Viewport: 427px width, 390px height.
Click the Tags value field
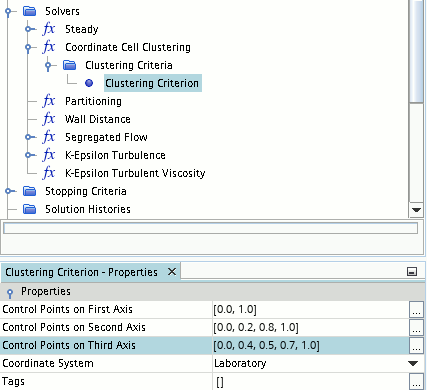[x=311, y=382]
